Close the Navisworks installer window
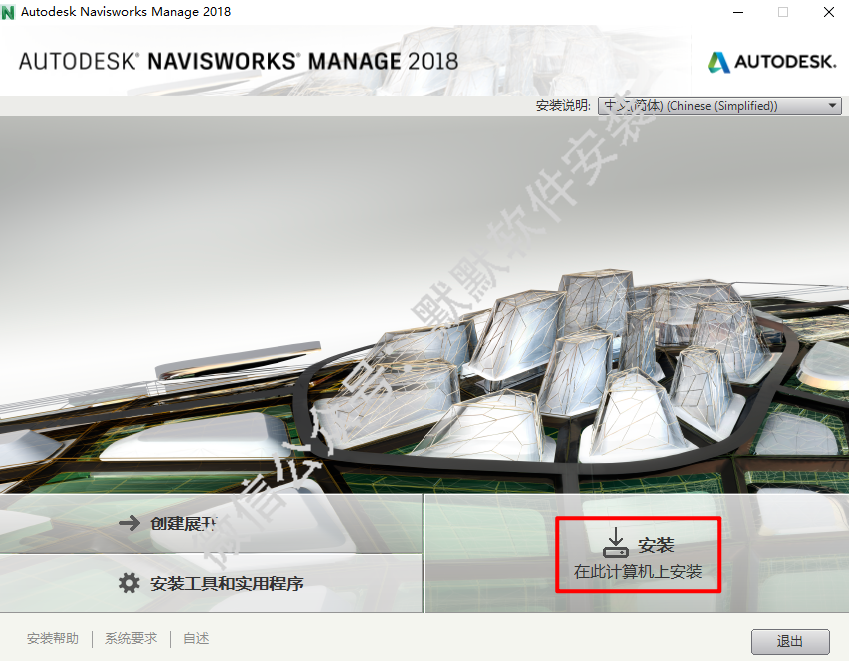Screen dimensions: 849x661 pos(828,12)
